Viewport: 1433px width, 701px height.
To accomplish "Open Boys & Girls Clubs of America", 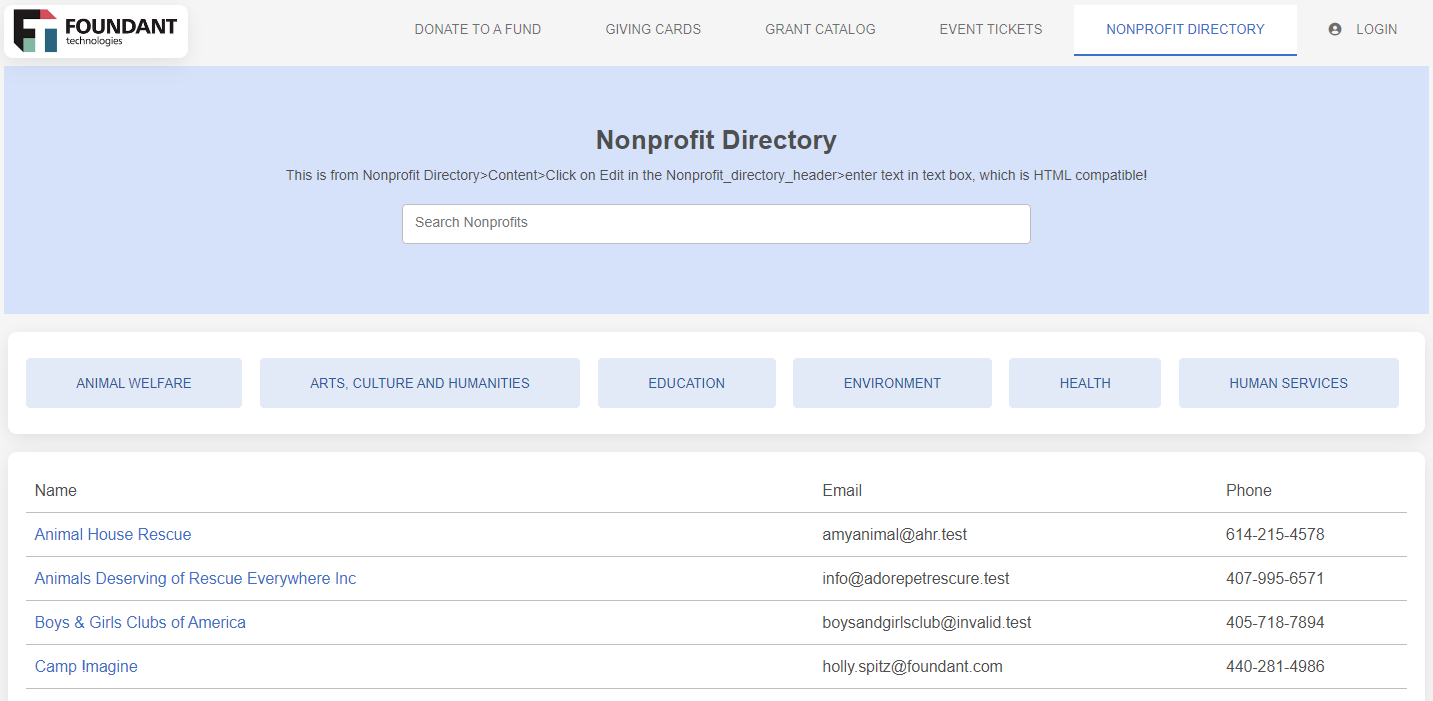I will point(140,622).
